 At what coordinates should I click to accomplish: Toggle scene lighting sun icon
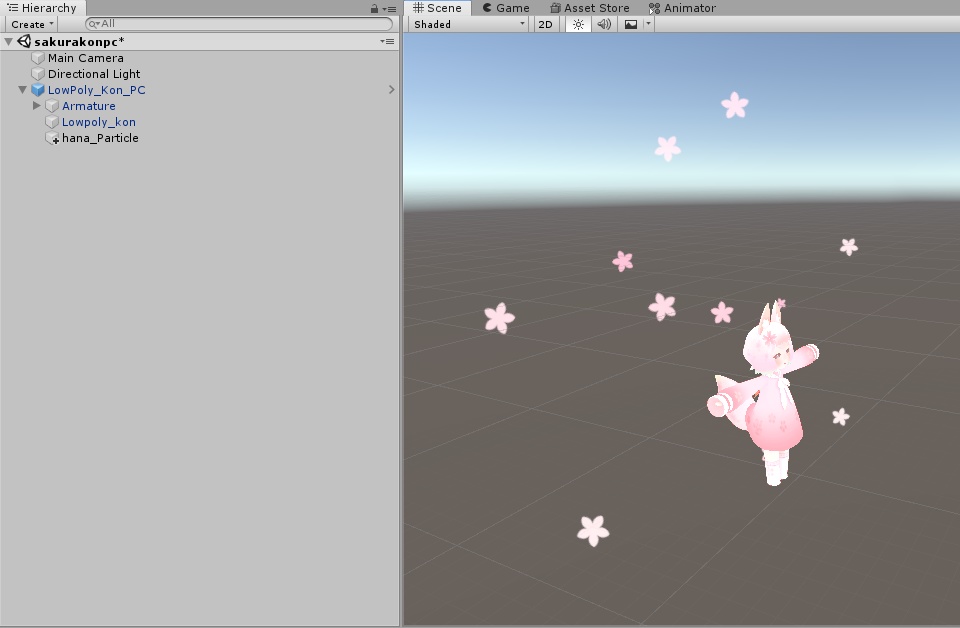pyautogui.click(x=578, y=24)
